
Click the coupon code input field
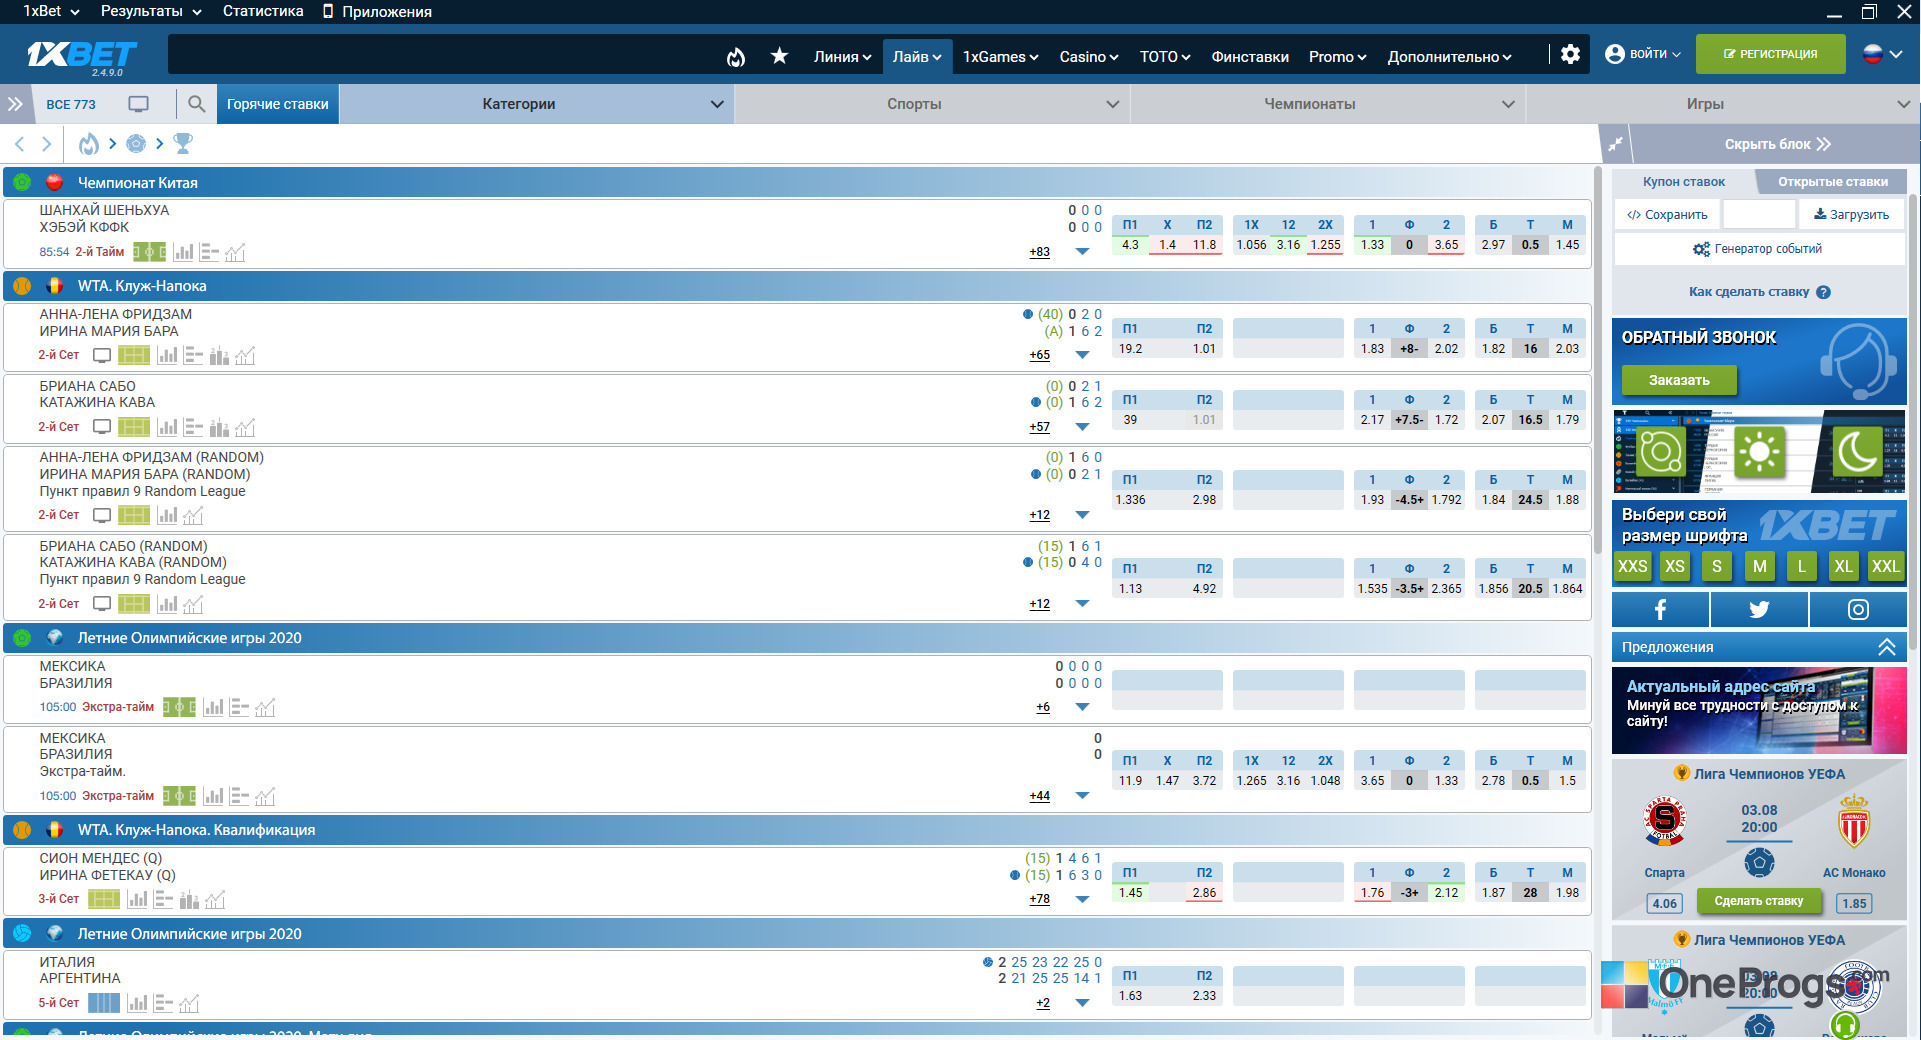[1759, 214]
